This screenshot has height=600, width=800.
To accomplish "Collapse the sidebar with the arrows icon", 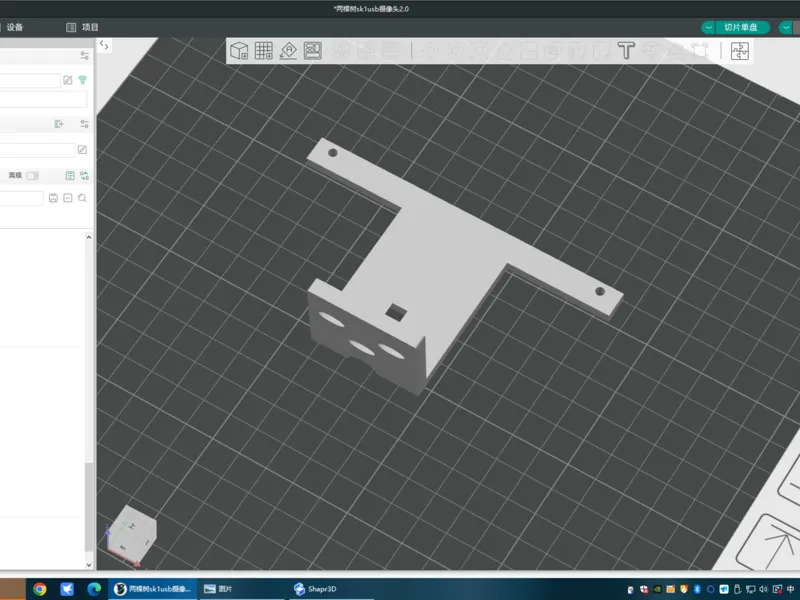I will tap(104, 45).
